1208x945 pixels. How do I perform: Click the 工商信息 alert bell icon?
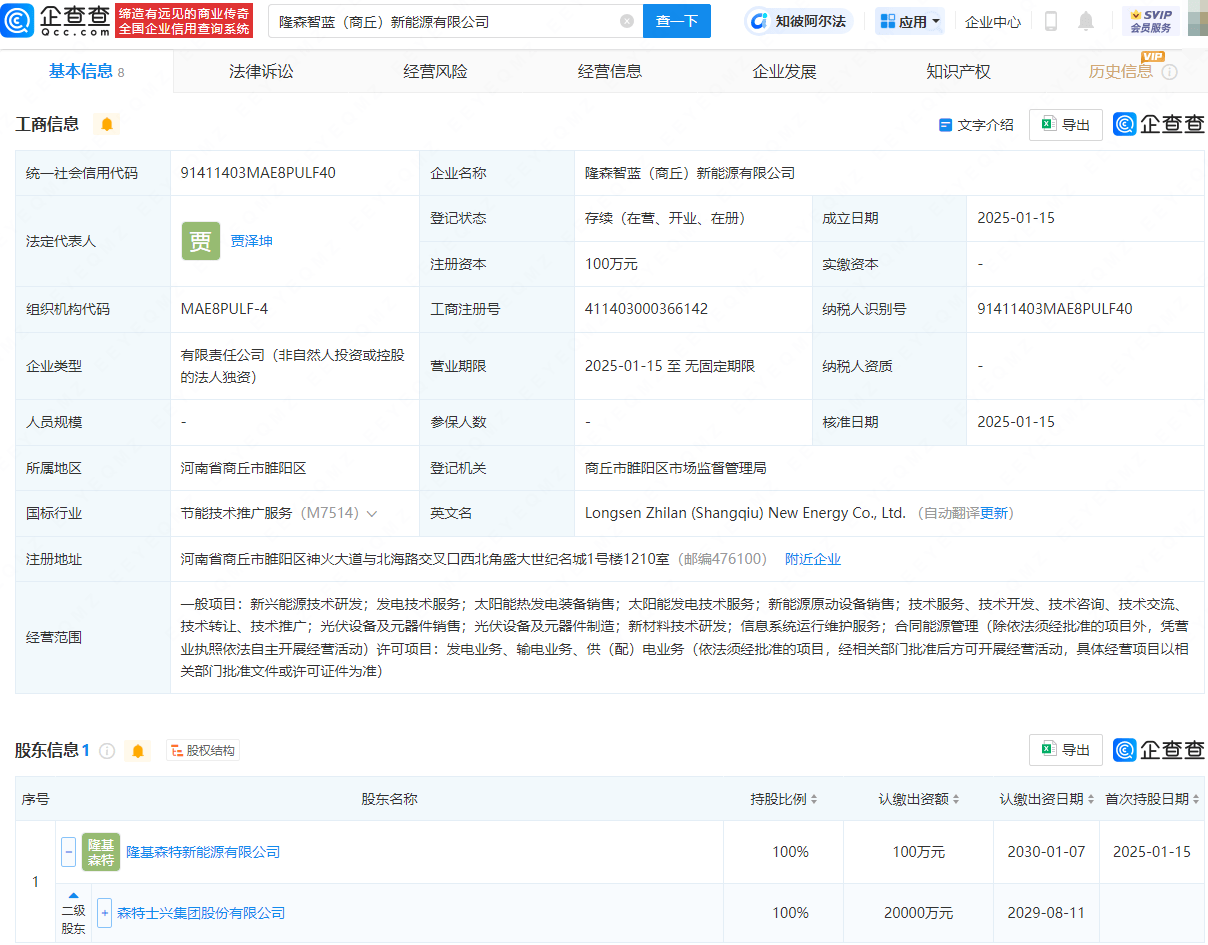(x=106, y=124)
